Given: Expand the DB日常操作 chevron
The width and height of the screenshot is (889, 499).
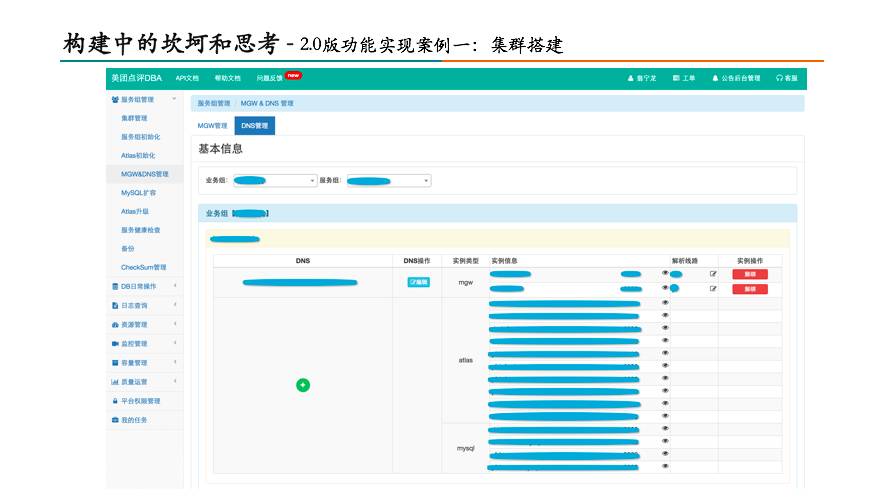Looking at the screenshot, I should click(x=175, y=286).
